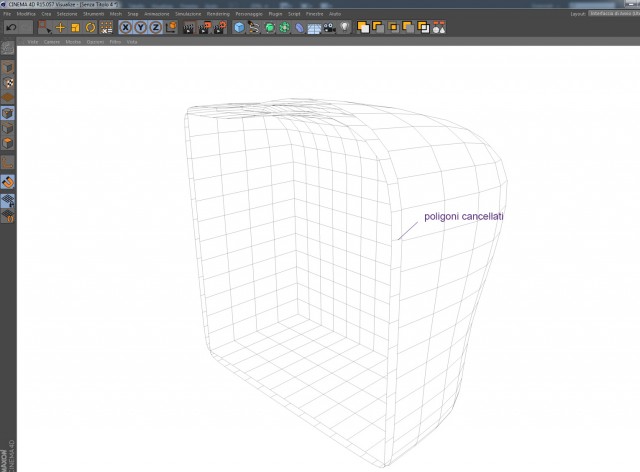Toggle the X axis lock

(x=125, y=27)
